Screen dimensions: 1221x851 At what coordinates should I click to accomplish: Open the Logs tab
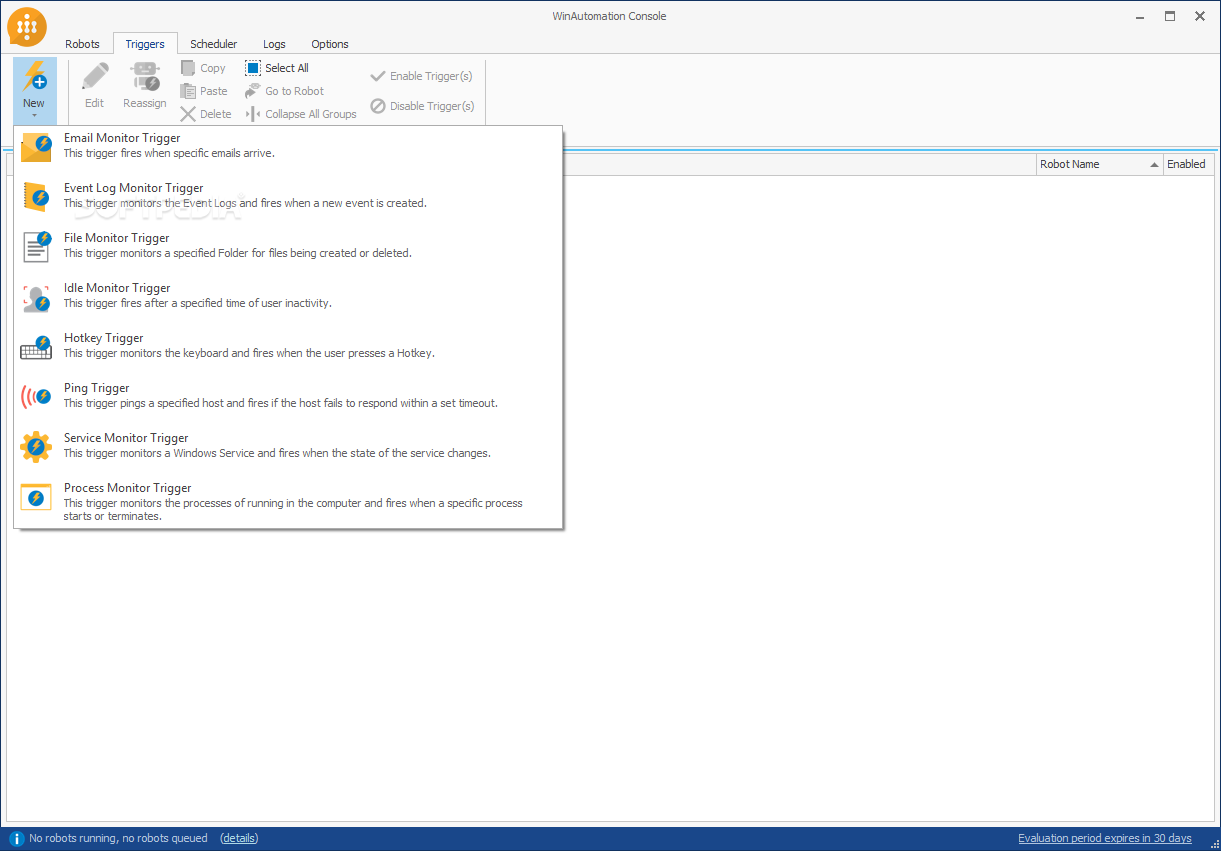pyautogui.click(x=274, y=44)
